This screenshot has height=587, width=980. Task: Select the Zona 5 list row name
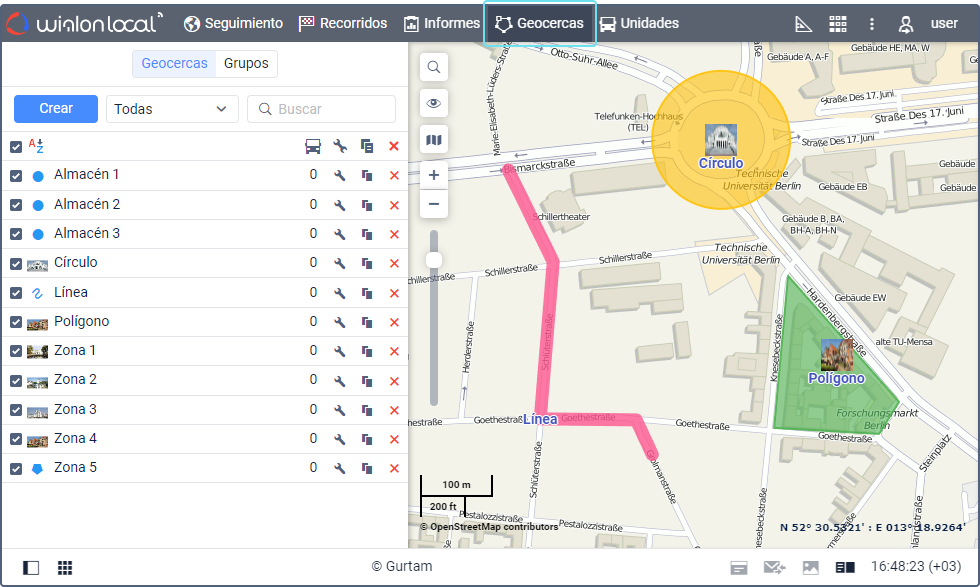75,468
